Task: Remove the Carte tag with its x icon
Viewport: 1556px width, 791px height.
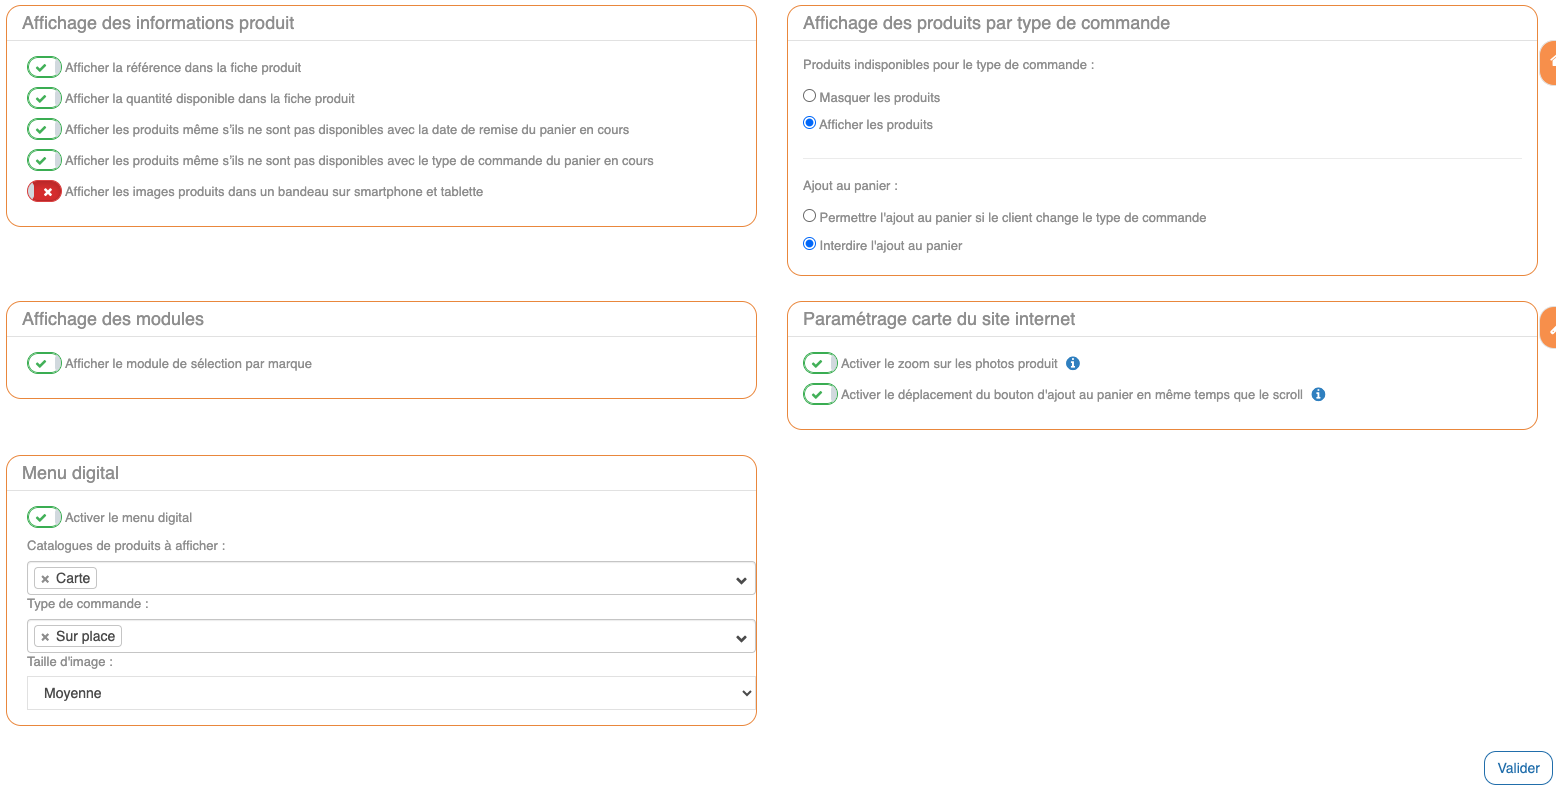Action: 45,579
